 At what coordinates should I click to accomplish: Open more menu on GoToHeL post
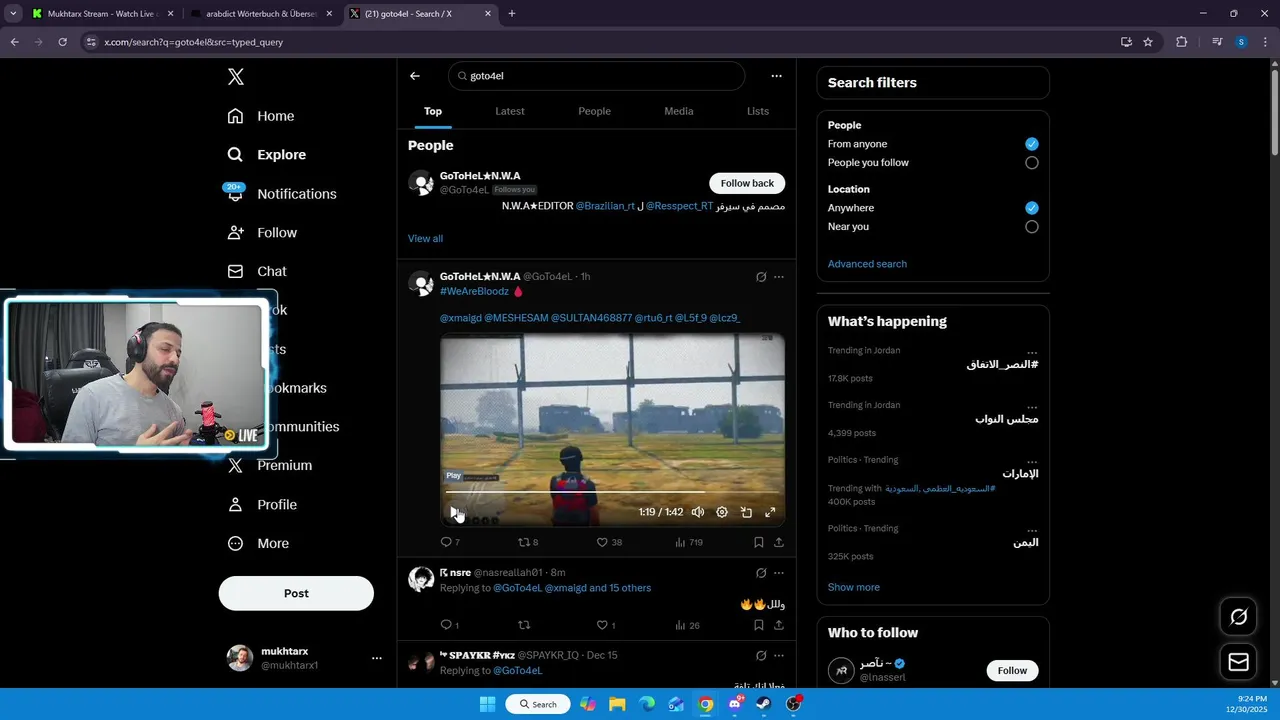click(x=779, y=277)
